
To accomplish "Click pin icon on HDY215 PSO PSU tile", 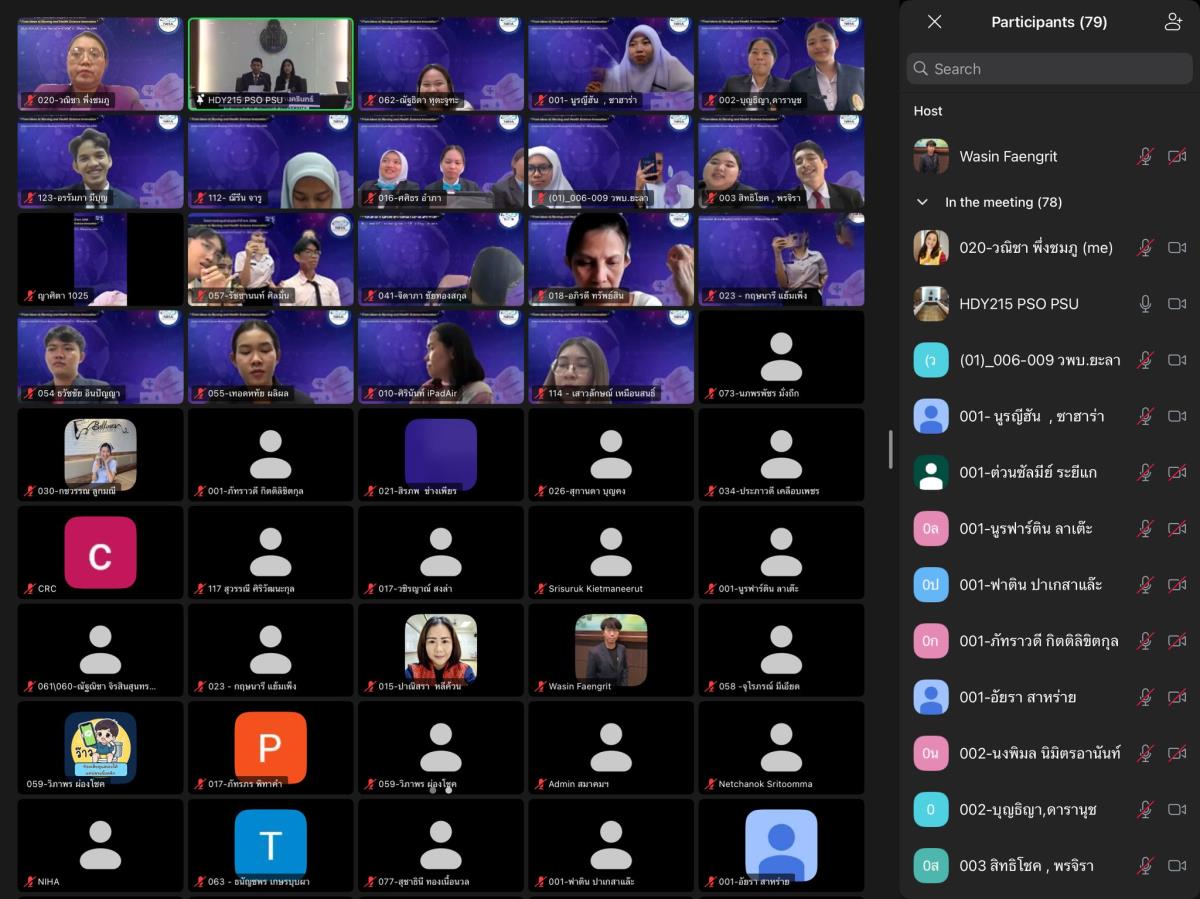I will pyautogui.click(x=198, y=100).
